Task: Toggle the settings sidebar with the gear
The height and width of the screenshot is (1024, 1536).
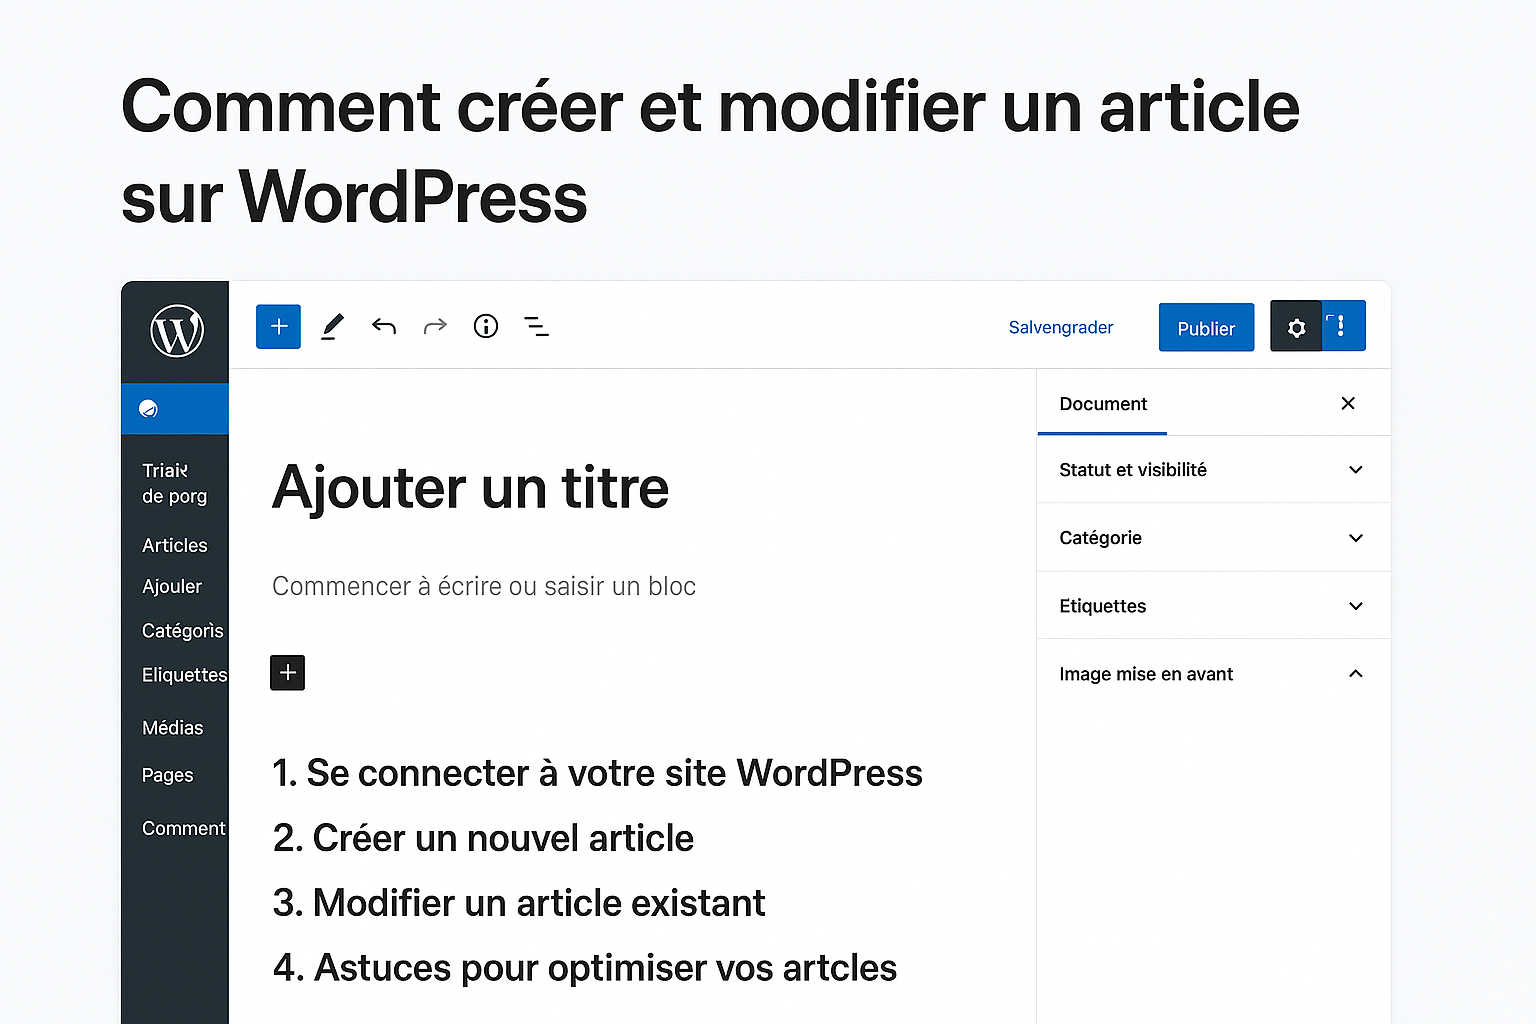Action: point(1296,326)
